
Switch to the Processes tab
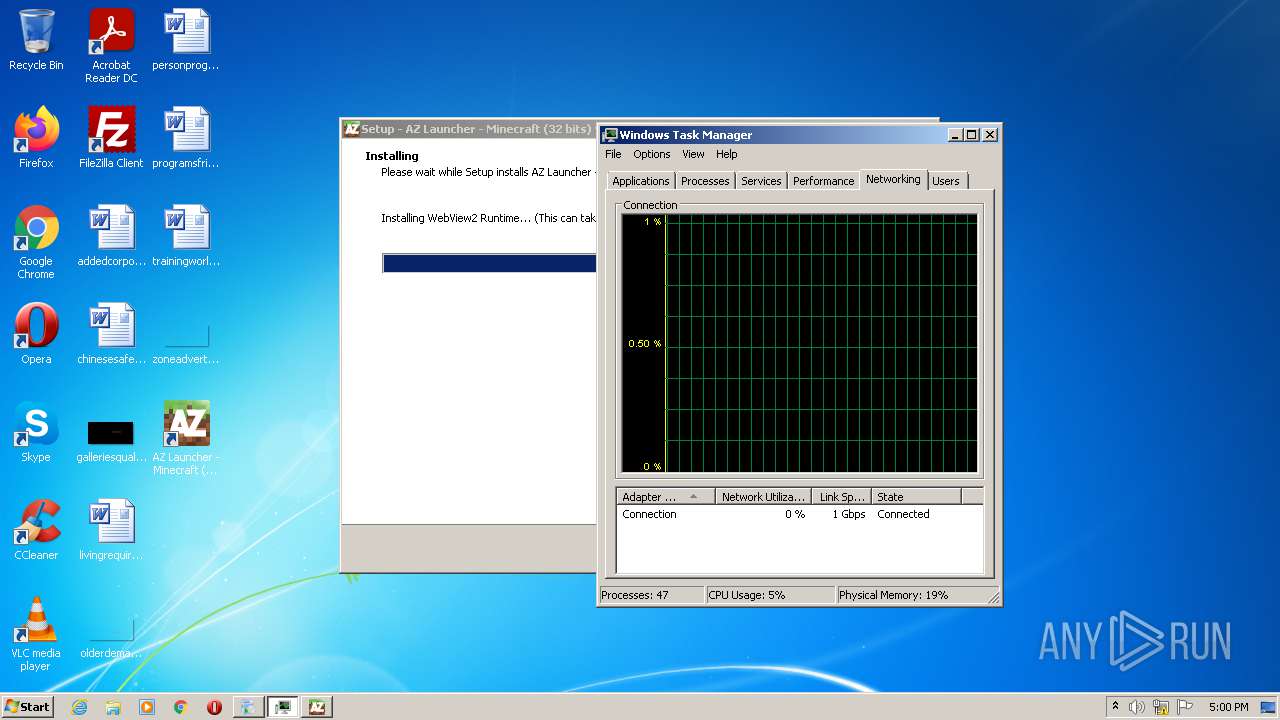705,181
